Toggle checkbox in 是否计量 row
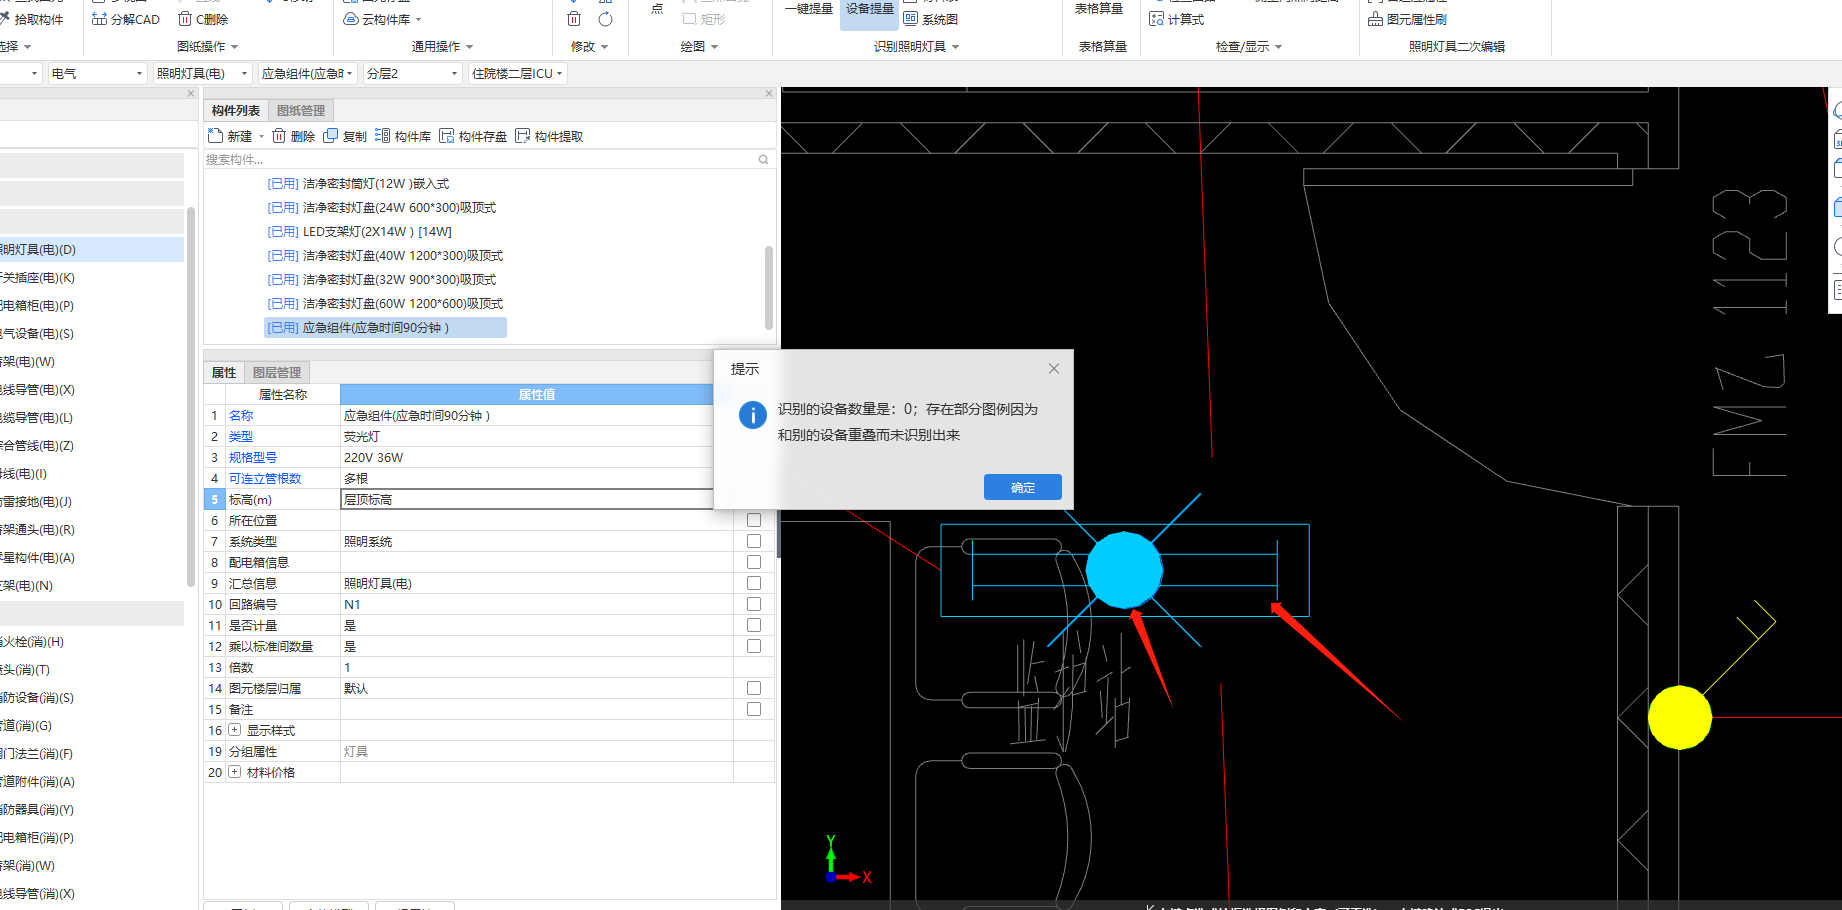The image size is (1842, 910). [754, 625]
